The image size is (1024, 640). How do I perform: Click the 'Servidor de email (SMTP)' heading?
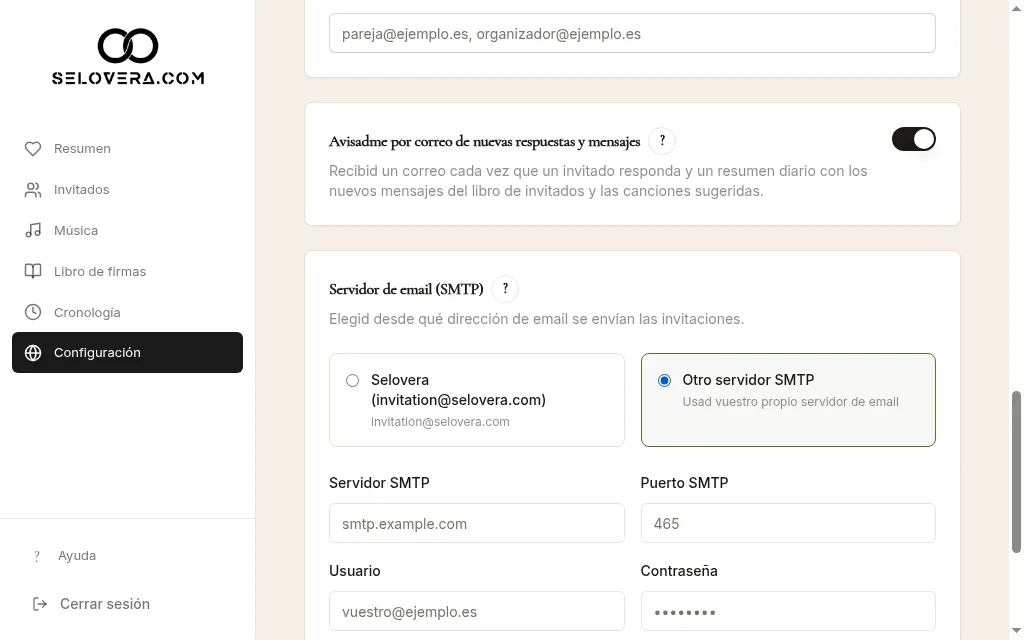click(406, 289)
